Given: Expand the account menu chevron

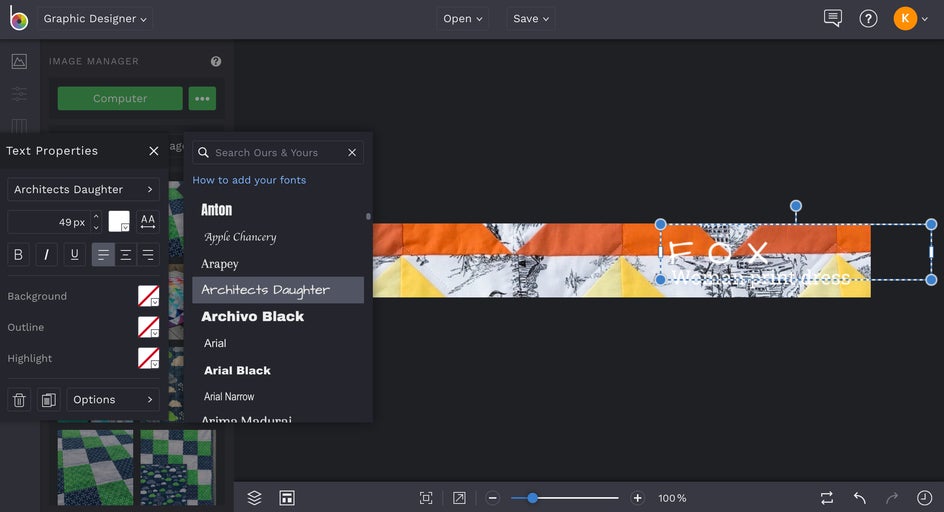Looking at the screenshot, I should pyautogui.click(x=925, y=19).
